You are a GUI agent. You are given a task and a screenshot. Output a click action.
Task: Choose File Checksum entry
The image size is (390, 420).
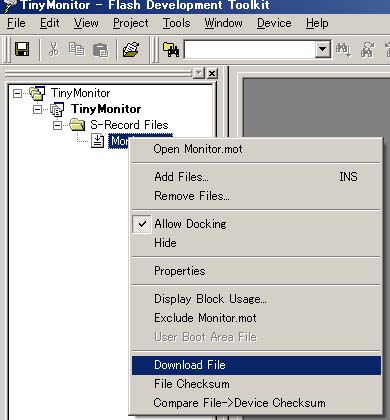[x=256, y=384]
